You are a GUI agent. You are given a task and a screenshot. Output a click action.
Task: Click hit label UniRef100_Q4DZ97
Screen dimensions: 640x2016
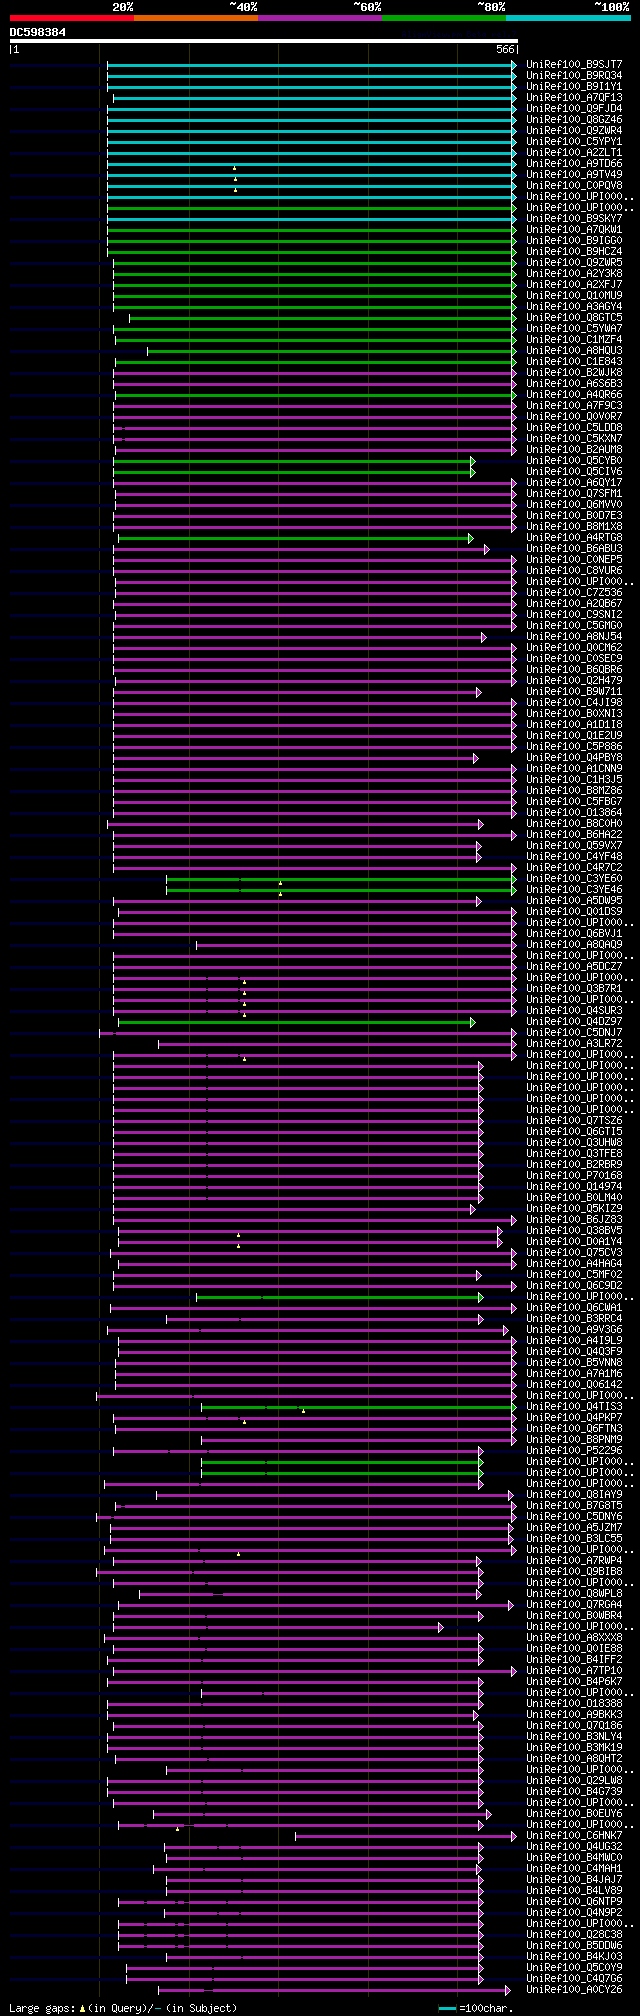tap(574, 1022)
